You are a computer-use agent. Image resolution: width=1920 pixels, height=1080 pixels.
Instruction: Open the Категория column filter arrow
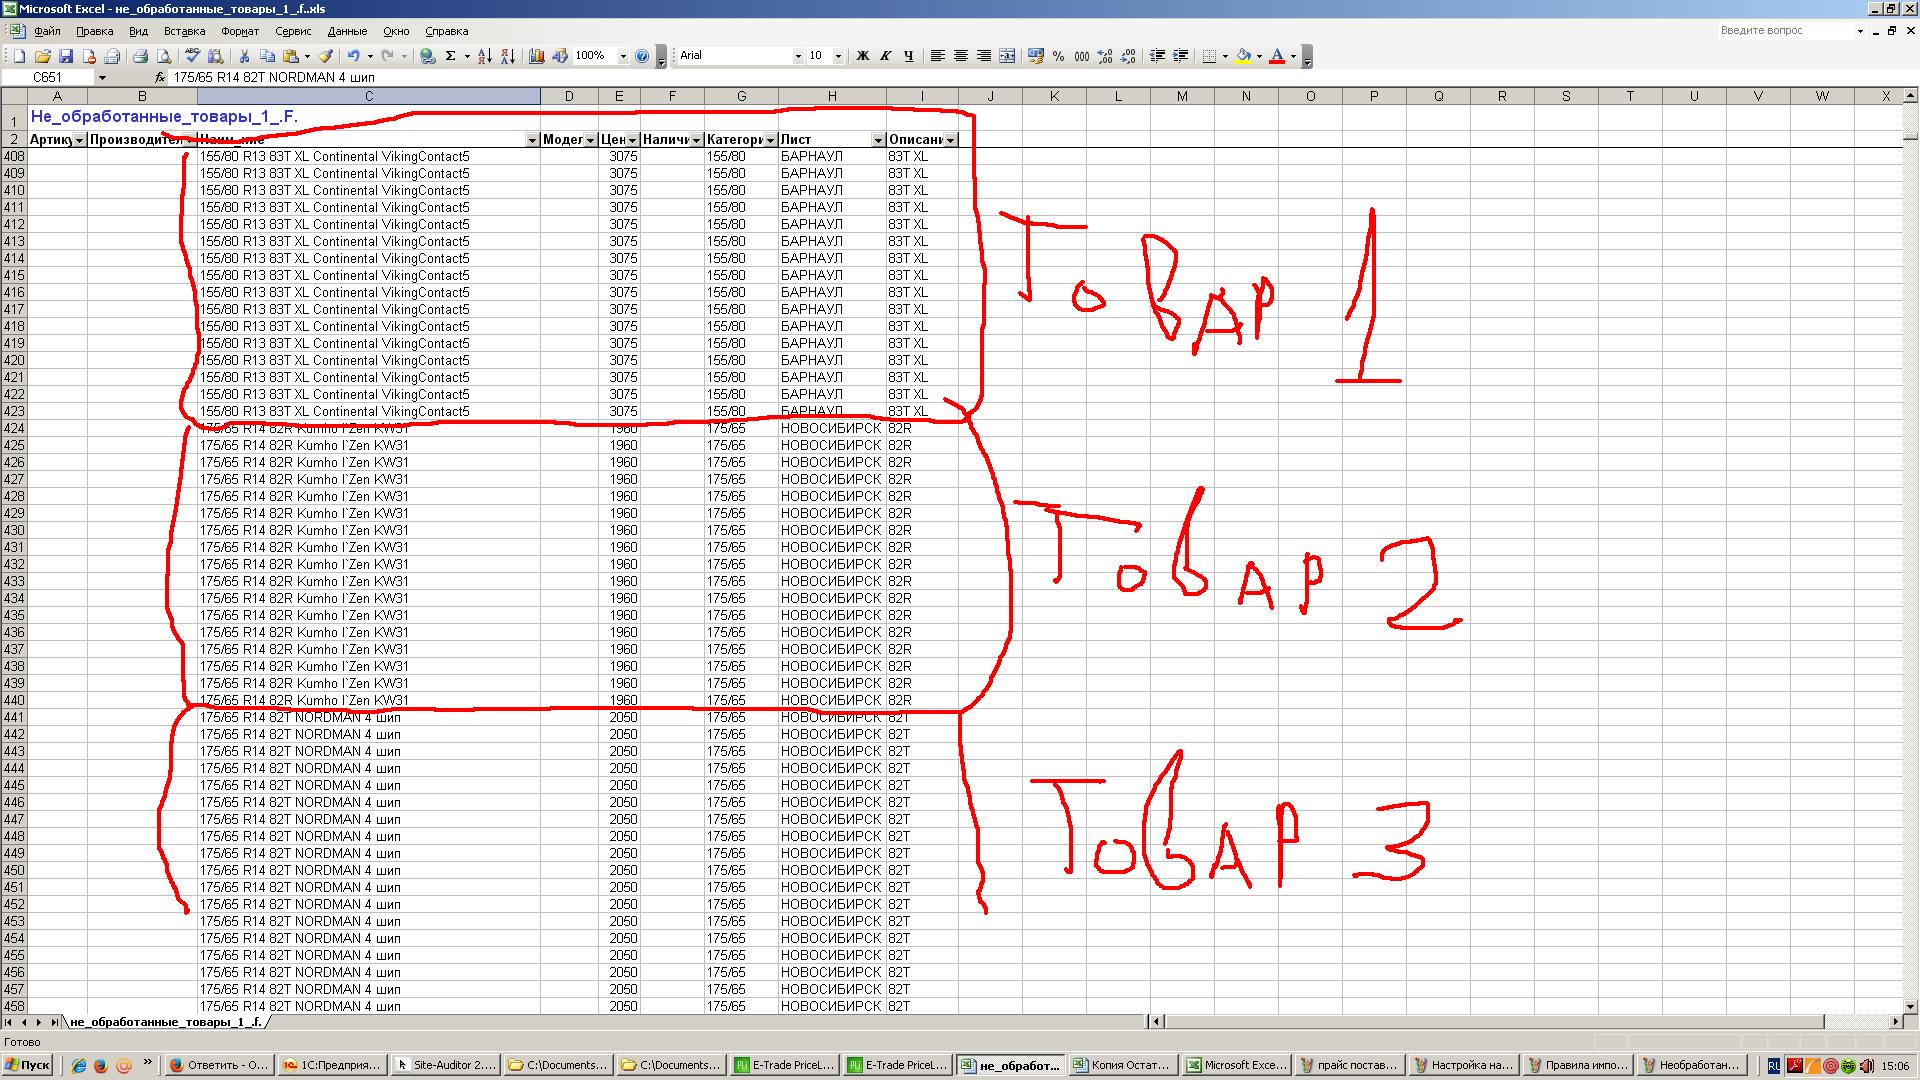(770, 140)
